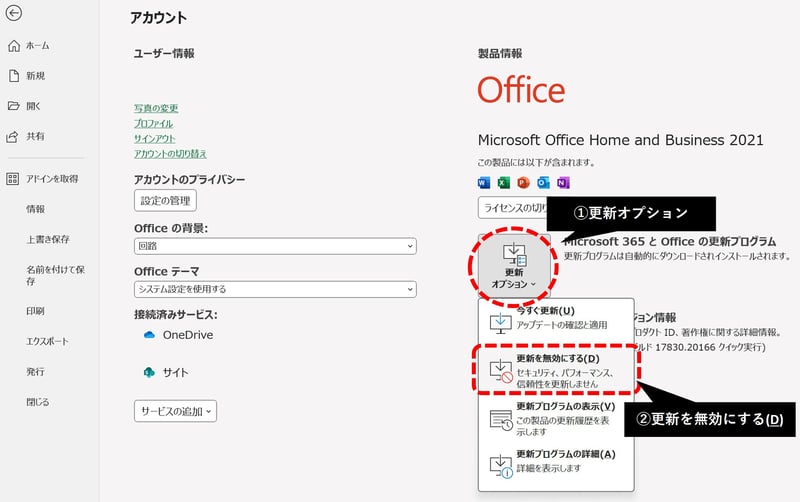This screenshot has width=800, height=502.
Task: Click the サイト service label
Action: [x=176, y=372]
